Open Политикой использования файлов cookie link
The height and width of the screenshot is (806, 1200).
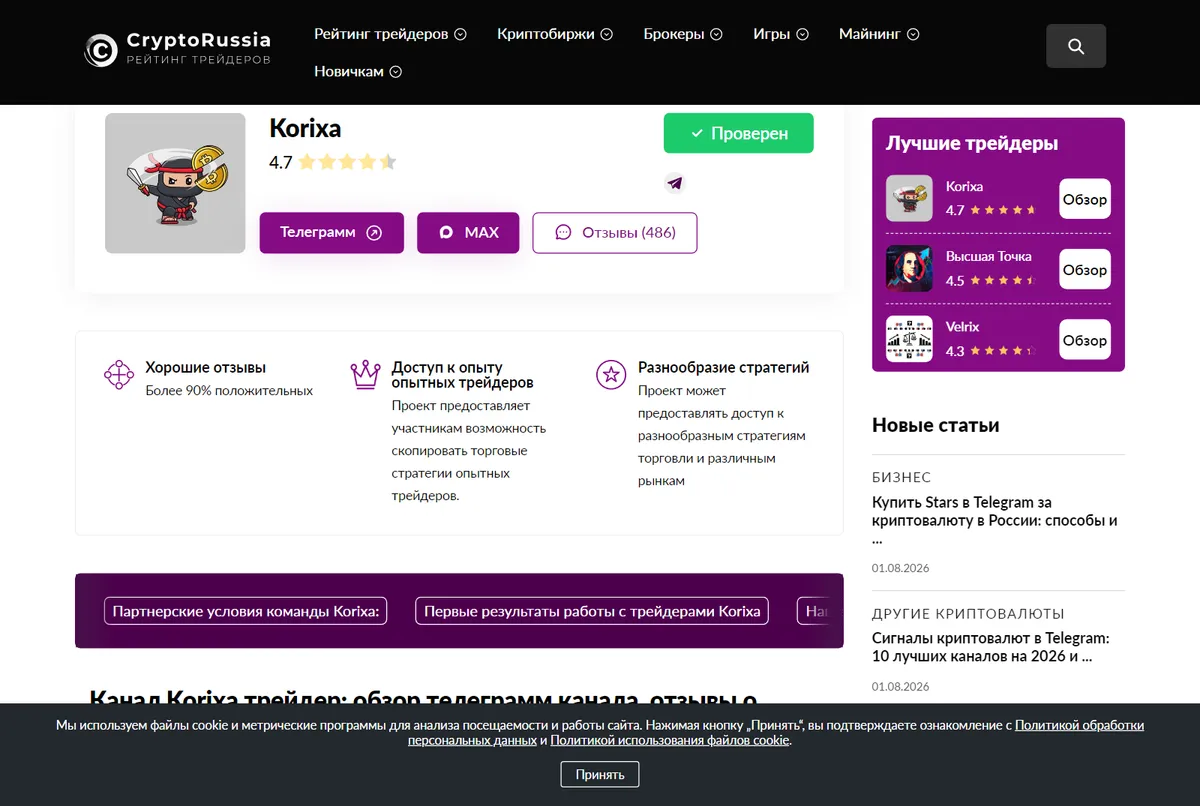tap(670, 740)
